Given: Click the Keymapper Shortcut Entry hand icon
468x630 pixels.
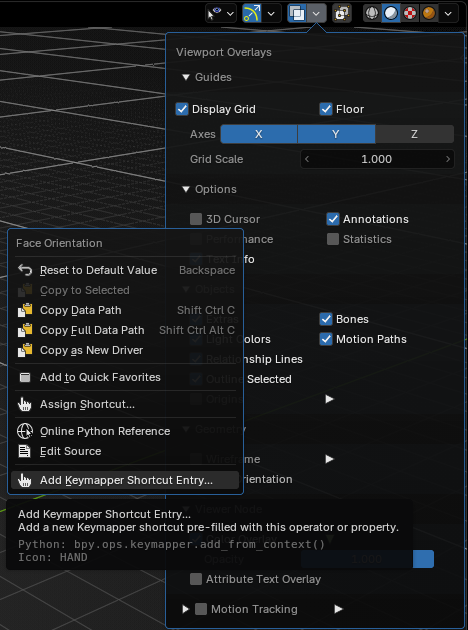Looking at the screenshot, I should click(x=25, y=480).
